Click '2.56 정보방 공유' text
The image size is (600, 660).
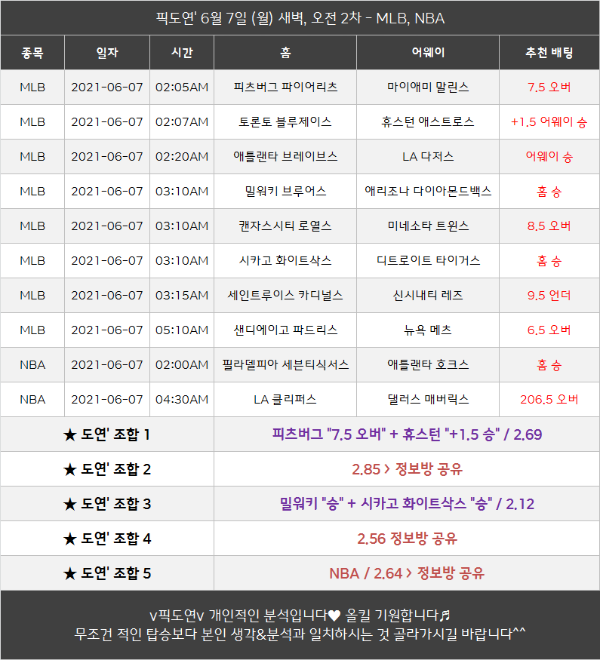(407, 539)
